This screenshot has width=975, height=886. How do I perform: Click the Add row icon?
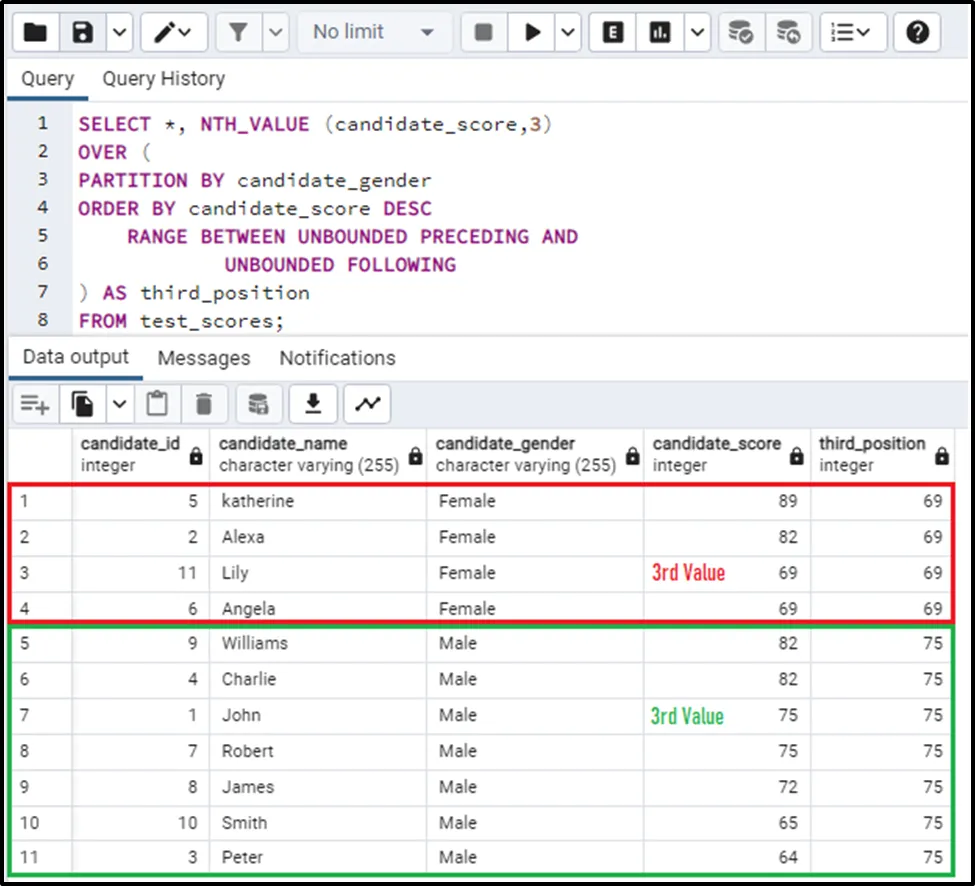click(35, 404)
